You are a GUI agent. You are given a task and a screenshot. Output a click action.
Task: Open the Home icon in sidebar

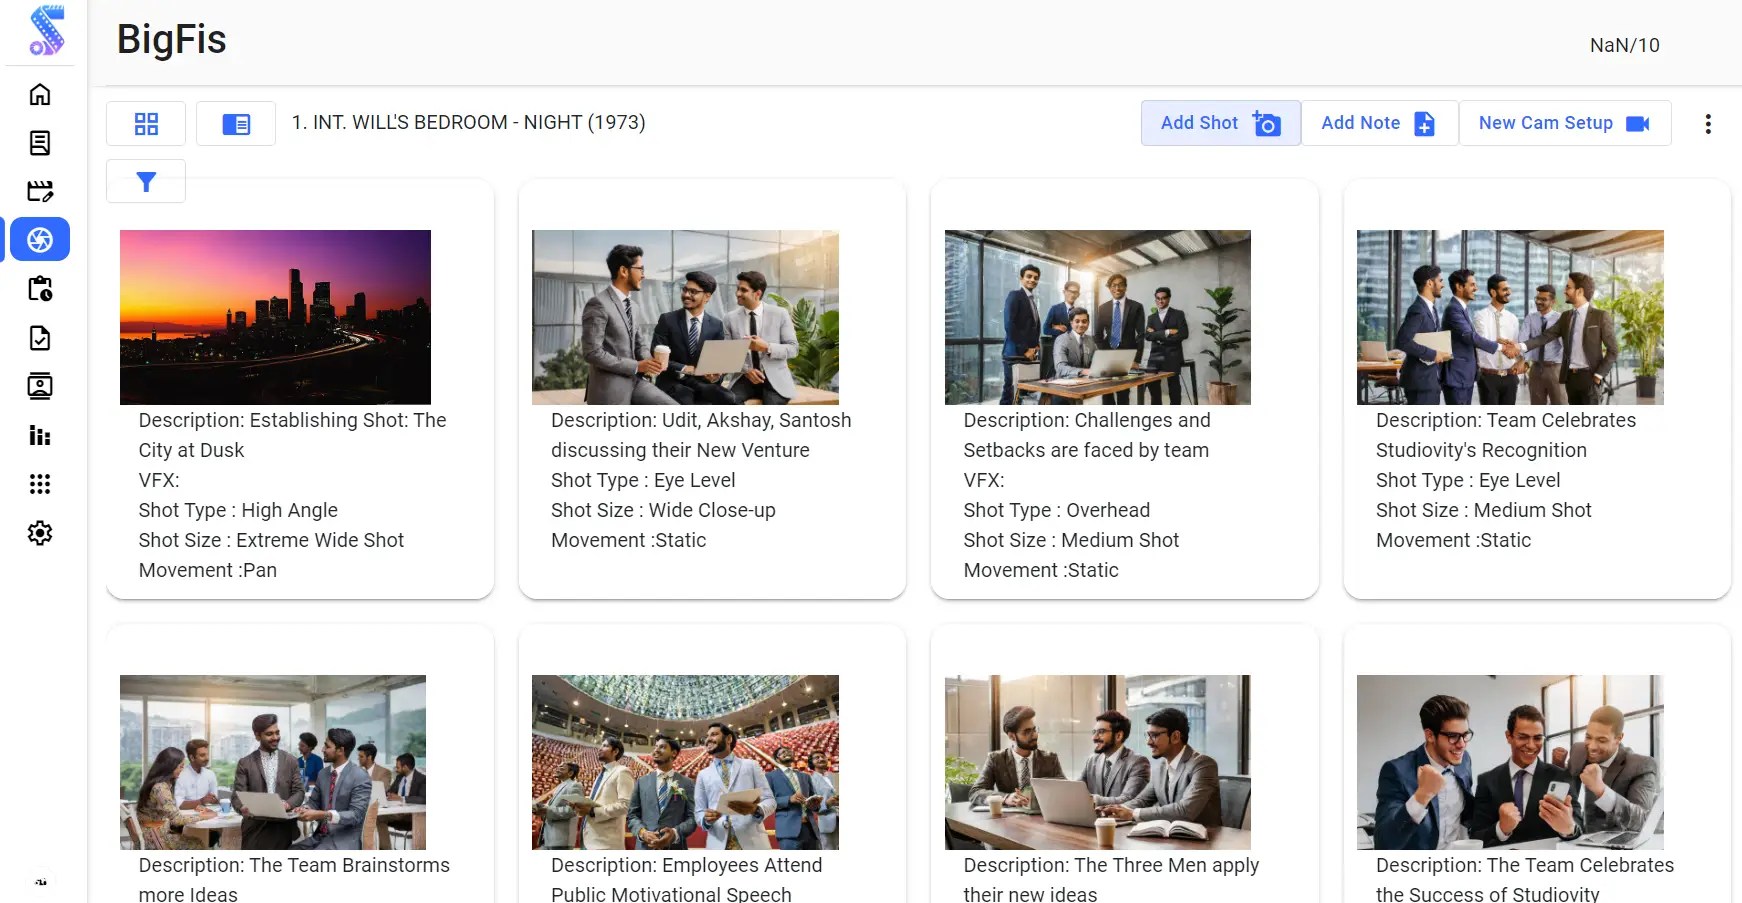tap(40, 94)
